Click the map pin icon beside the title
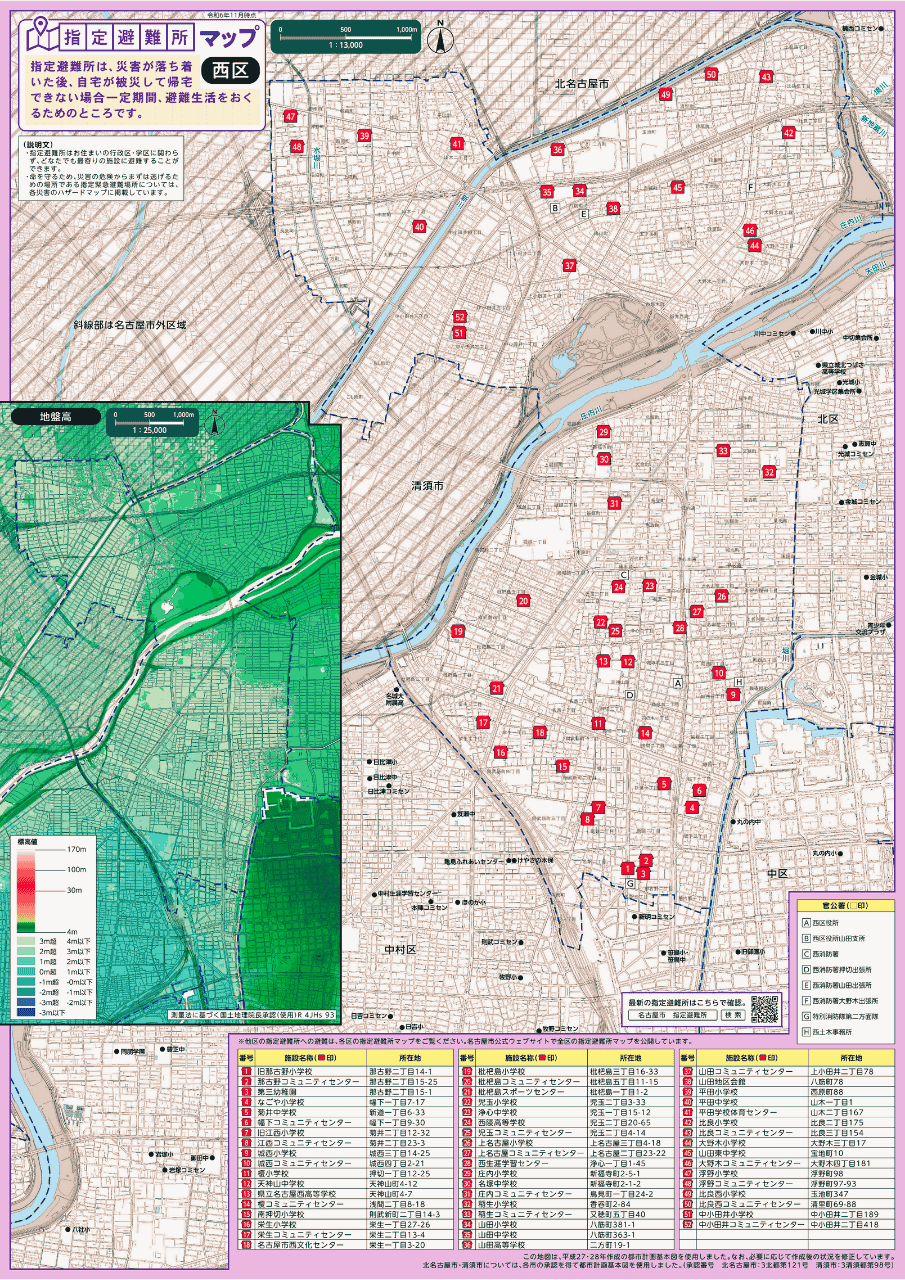 point(42,37)
